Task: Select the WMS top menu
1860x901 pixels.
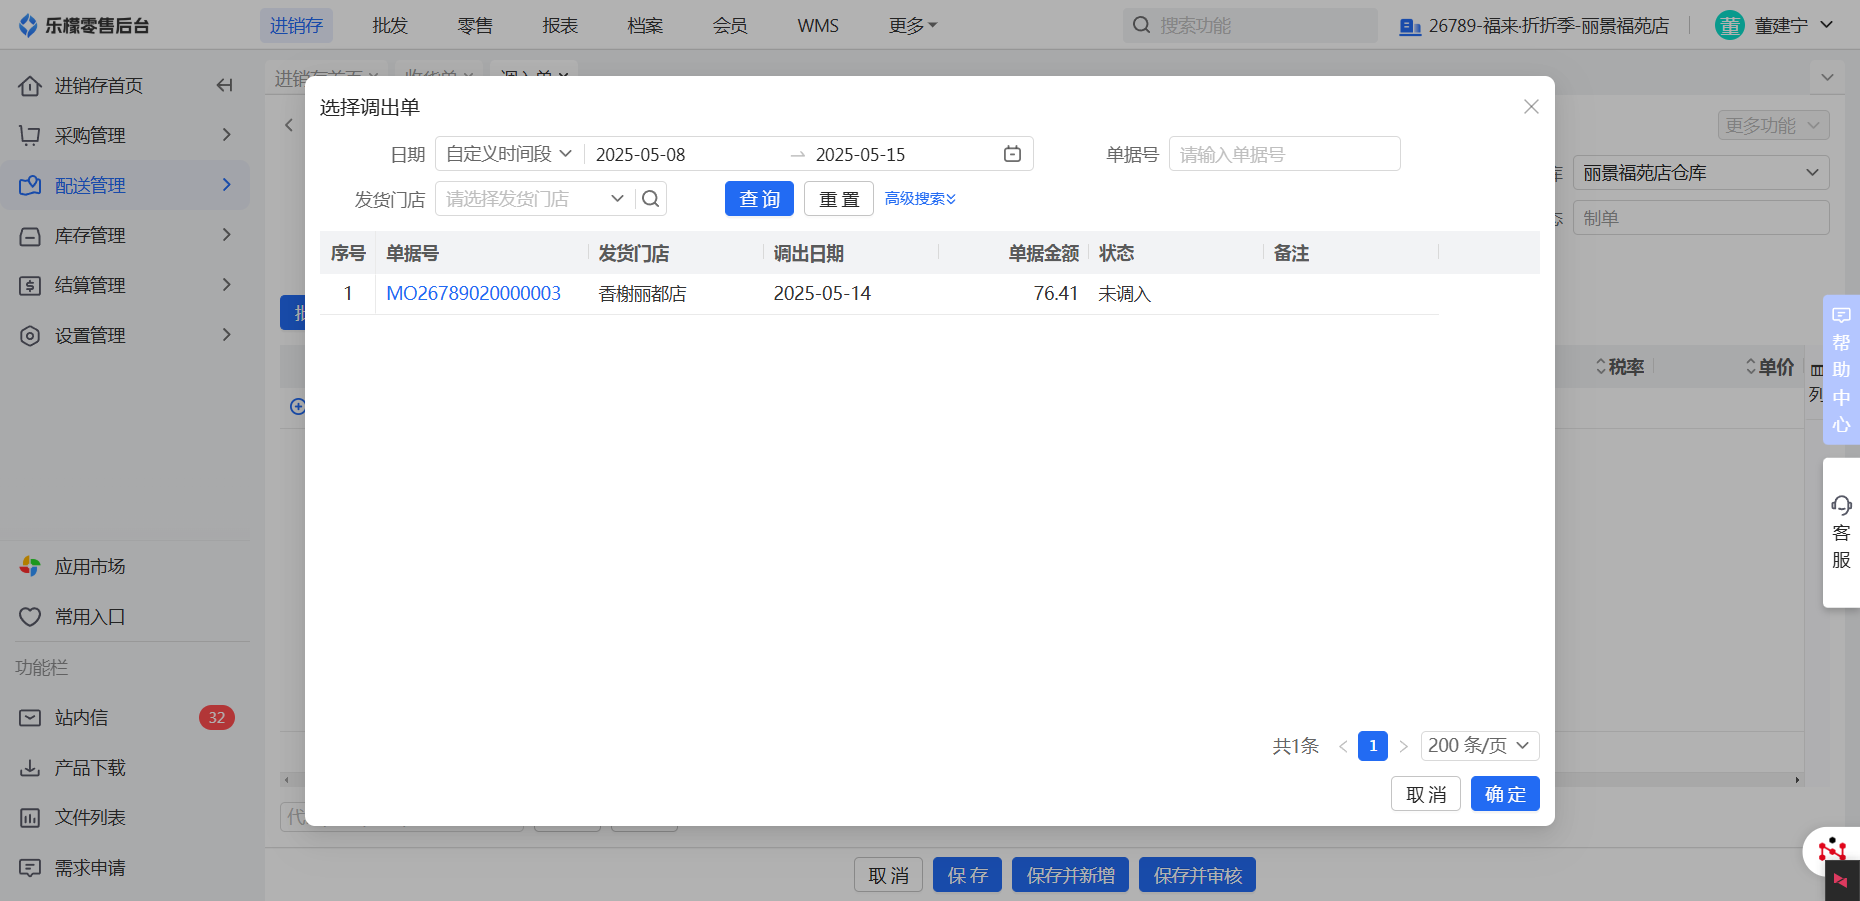Action: (818, 25)
